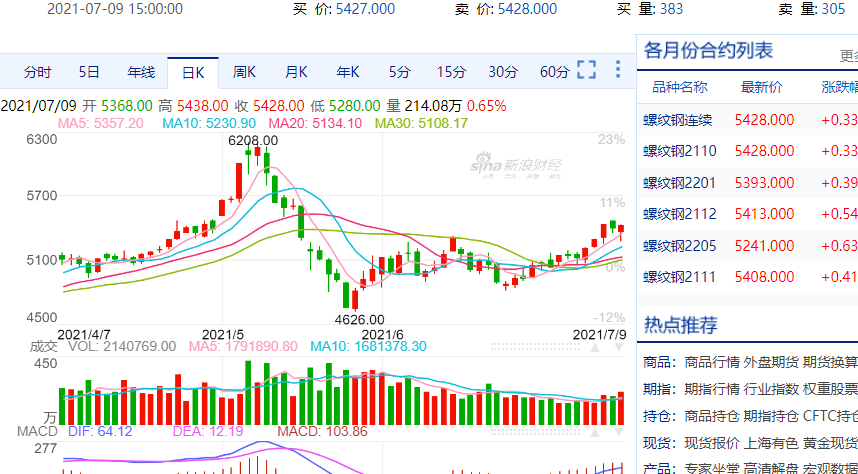Move MACD panel down with arrow
Screen dimensions: 858x474
[619, 432]
